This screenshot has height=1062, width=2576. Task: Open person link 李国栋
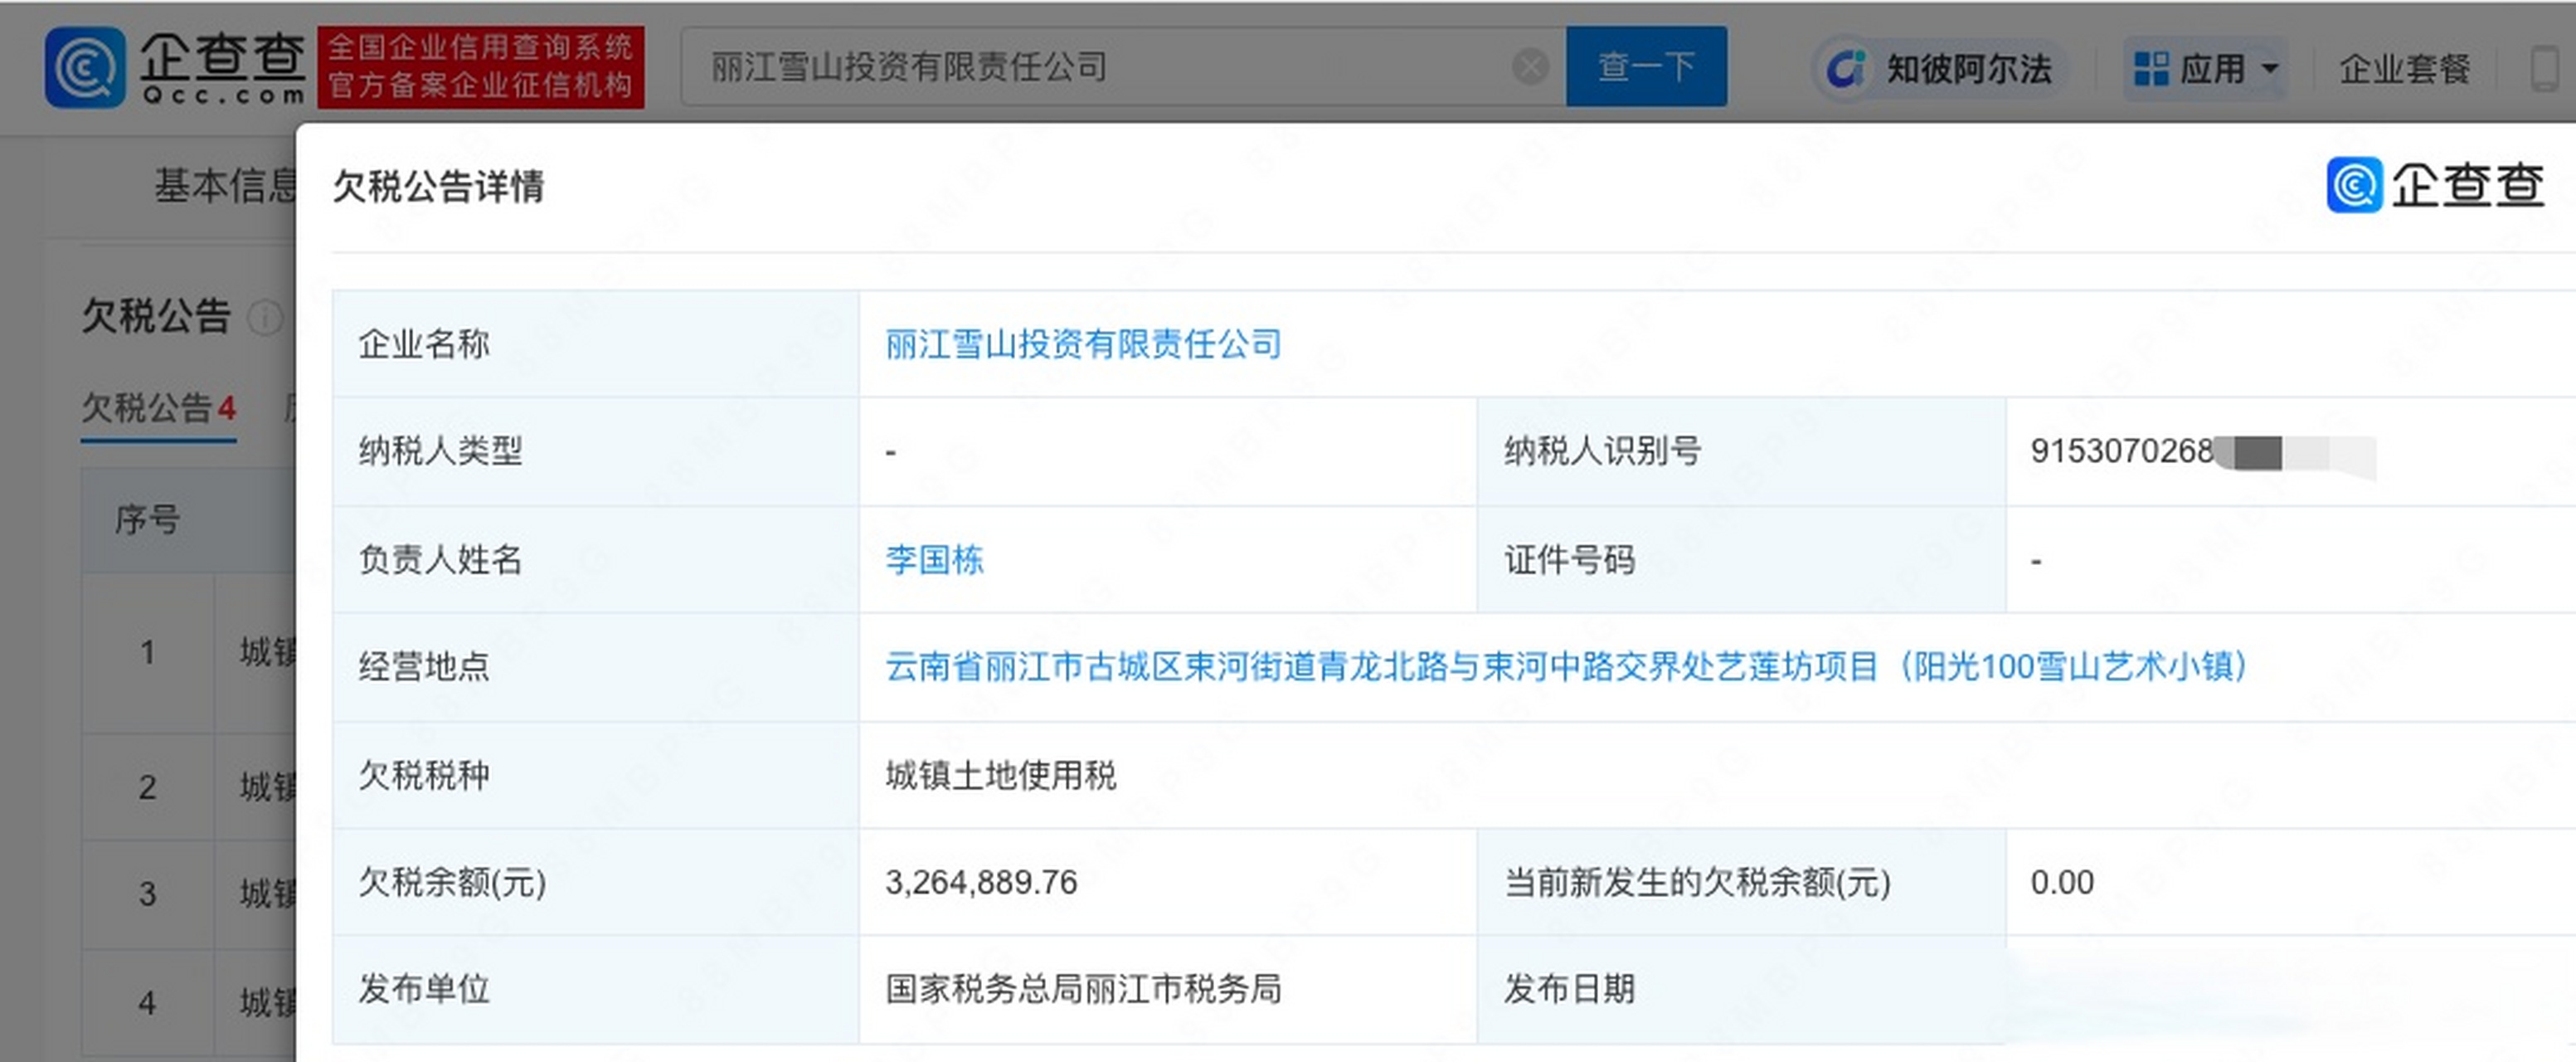pos(934,559)
